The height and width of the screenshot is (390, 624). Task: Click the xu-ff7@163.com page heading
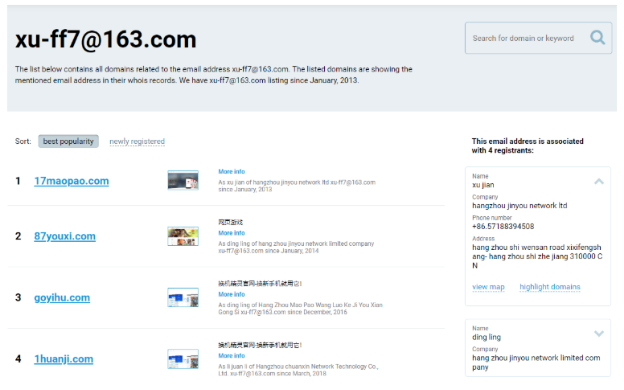click(x=106, y=39)
